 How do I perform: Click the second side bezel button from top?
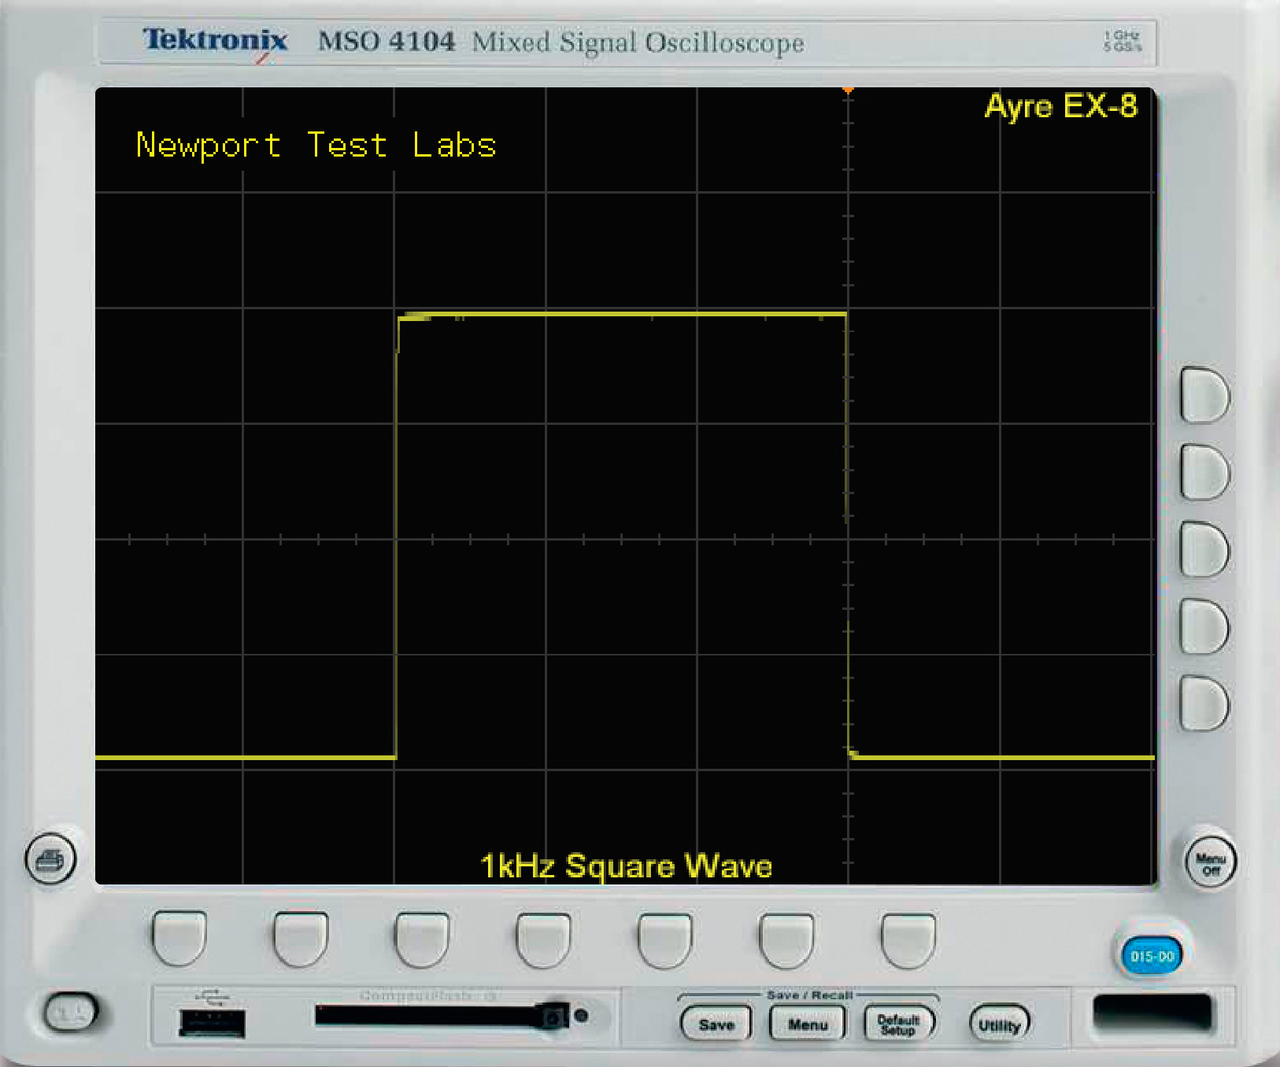click(x=1204, y=472)
